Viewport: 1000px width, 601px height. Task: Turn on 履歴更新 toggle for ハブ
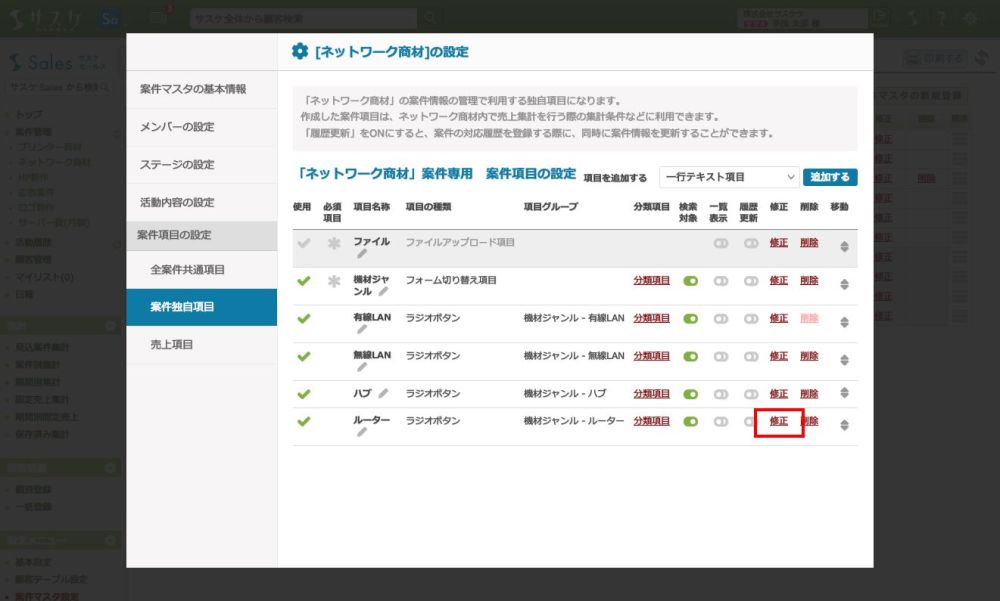tap(750, 394)
